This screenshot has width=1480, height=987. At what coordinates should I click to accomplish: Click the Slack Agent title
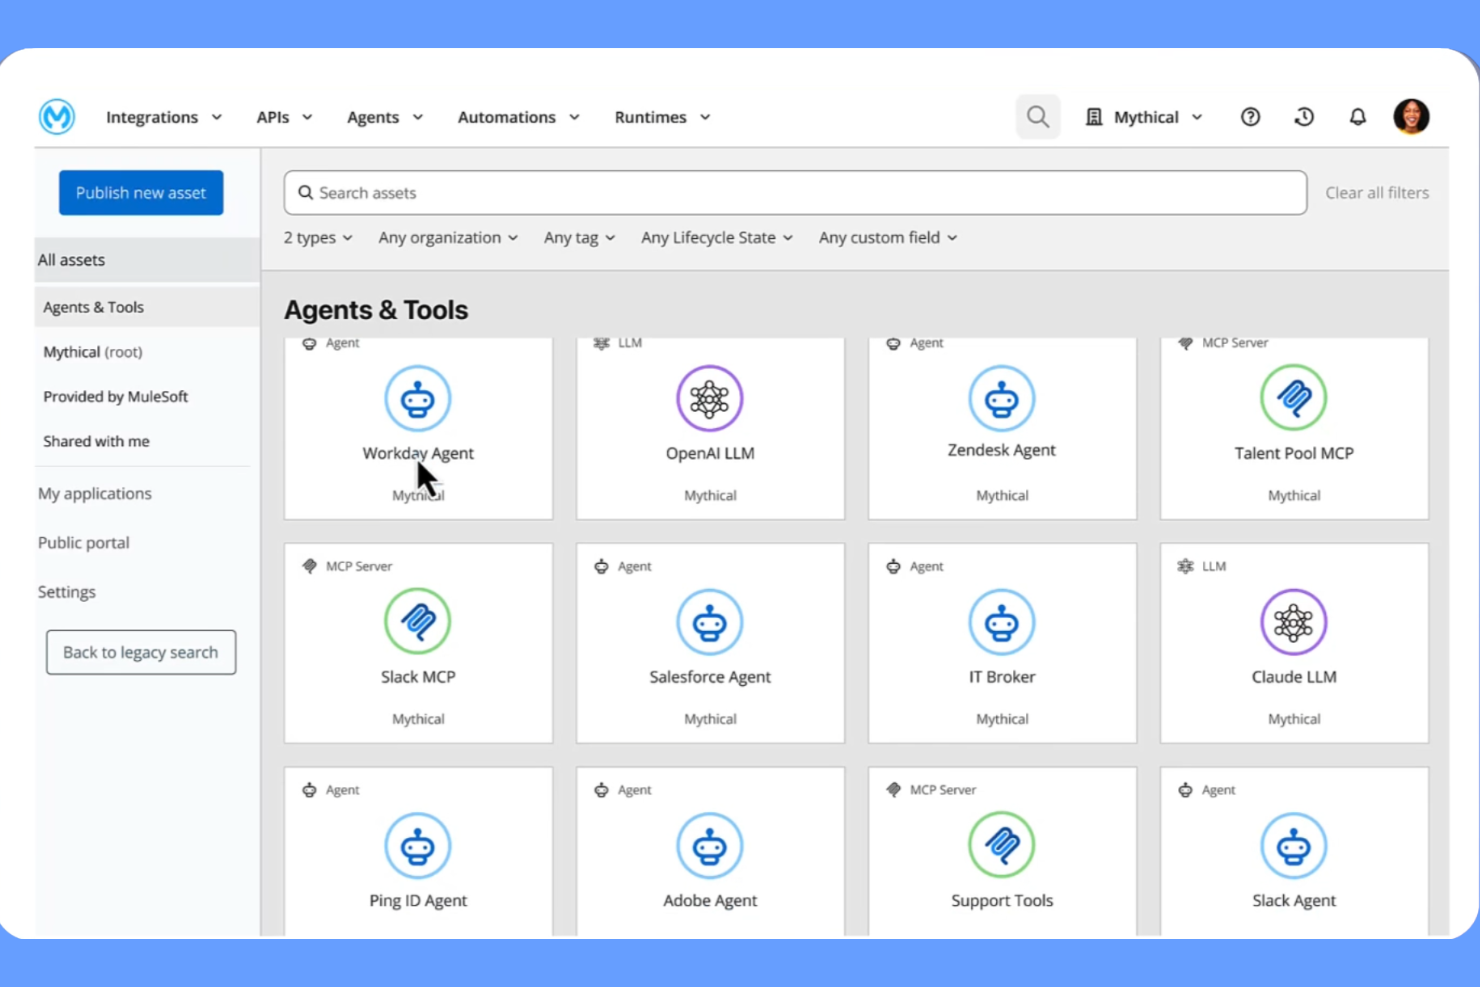coord(1294,901)
